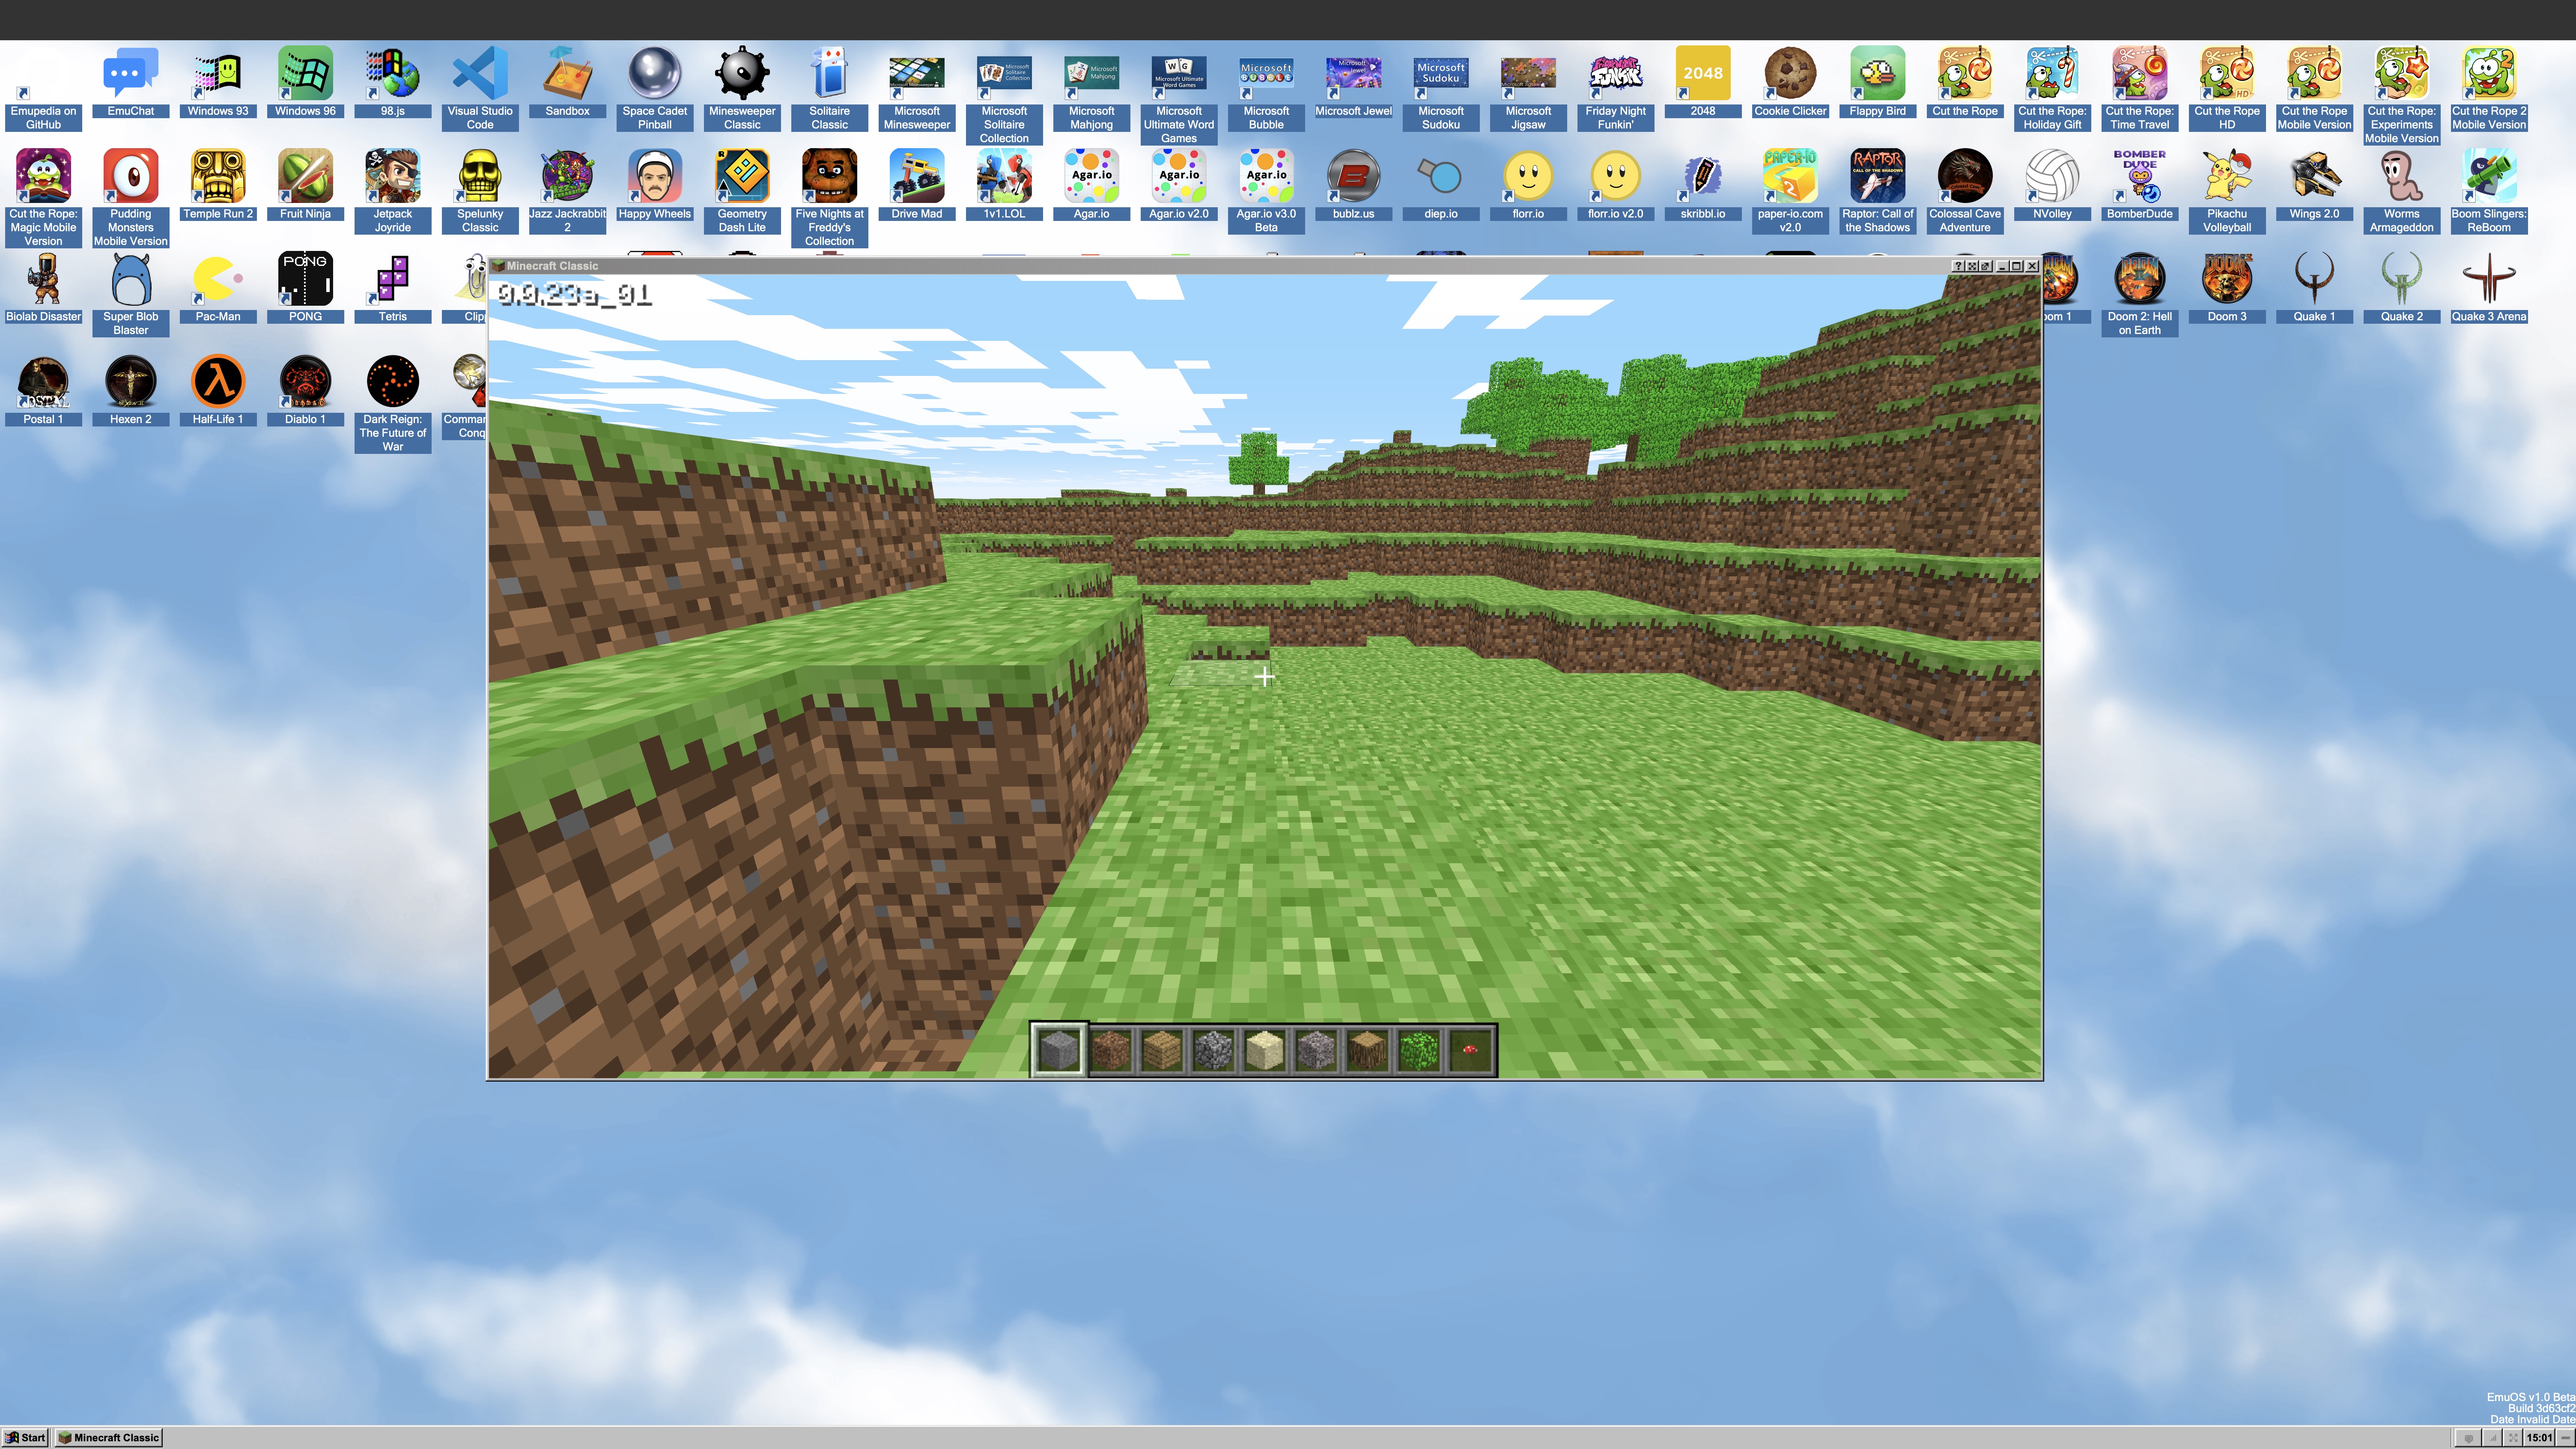Open Minecraft Classic in external new window

[1985, 266]
